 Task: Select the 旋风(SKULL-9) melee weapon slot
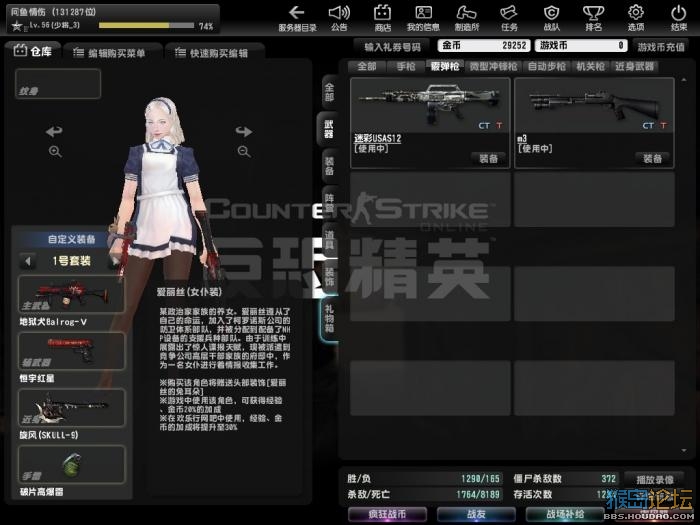pos(72,408)
